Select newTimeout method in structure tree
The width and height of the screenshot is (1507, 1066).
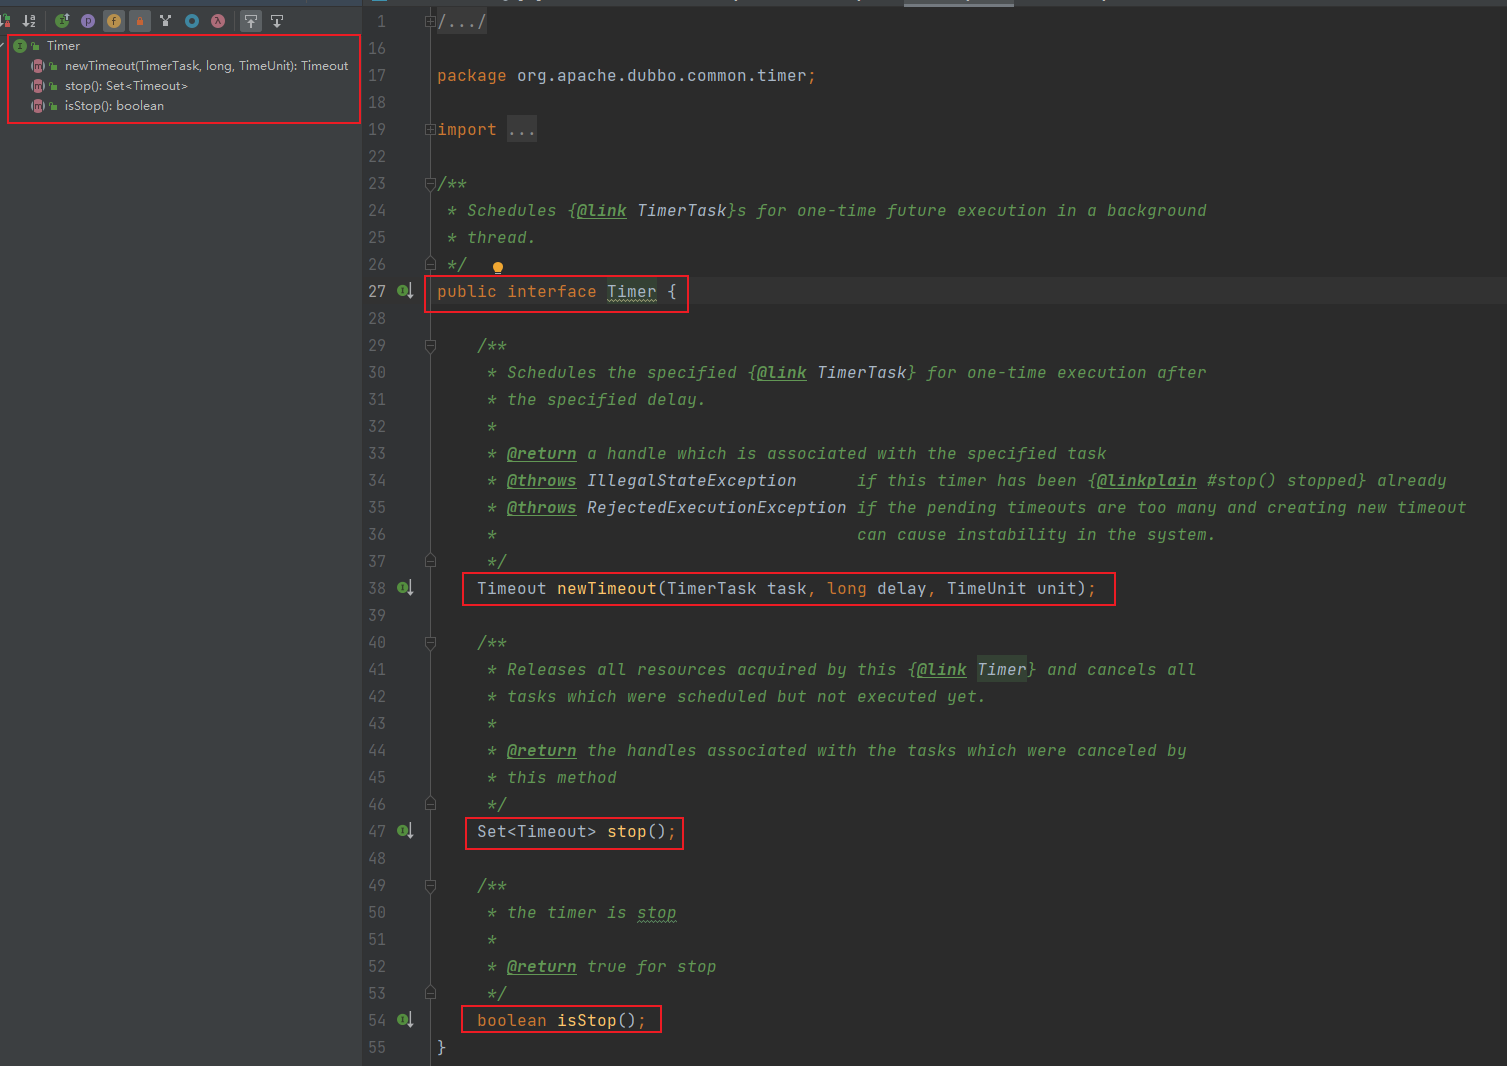tap(206, 66)
